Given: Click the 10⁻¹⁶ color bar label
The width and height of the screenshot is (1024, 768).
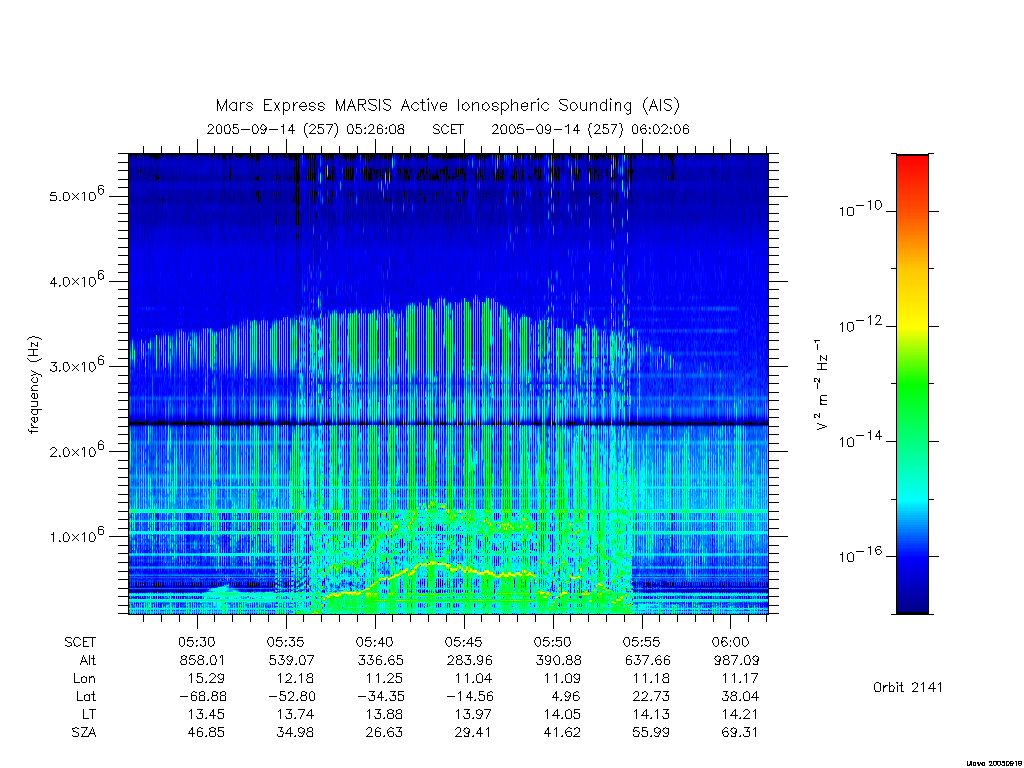Looking at the screenshot, I should point(860,554).
